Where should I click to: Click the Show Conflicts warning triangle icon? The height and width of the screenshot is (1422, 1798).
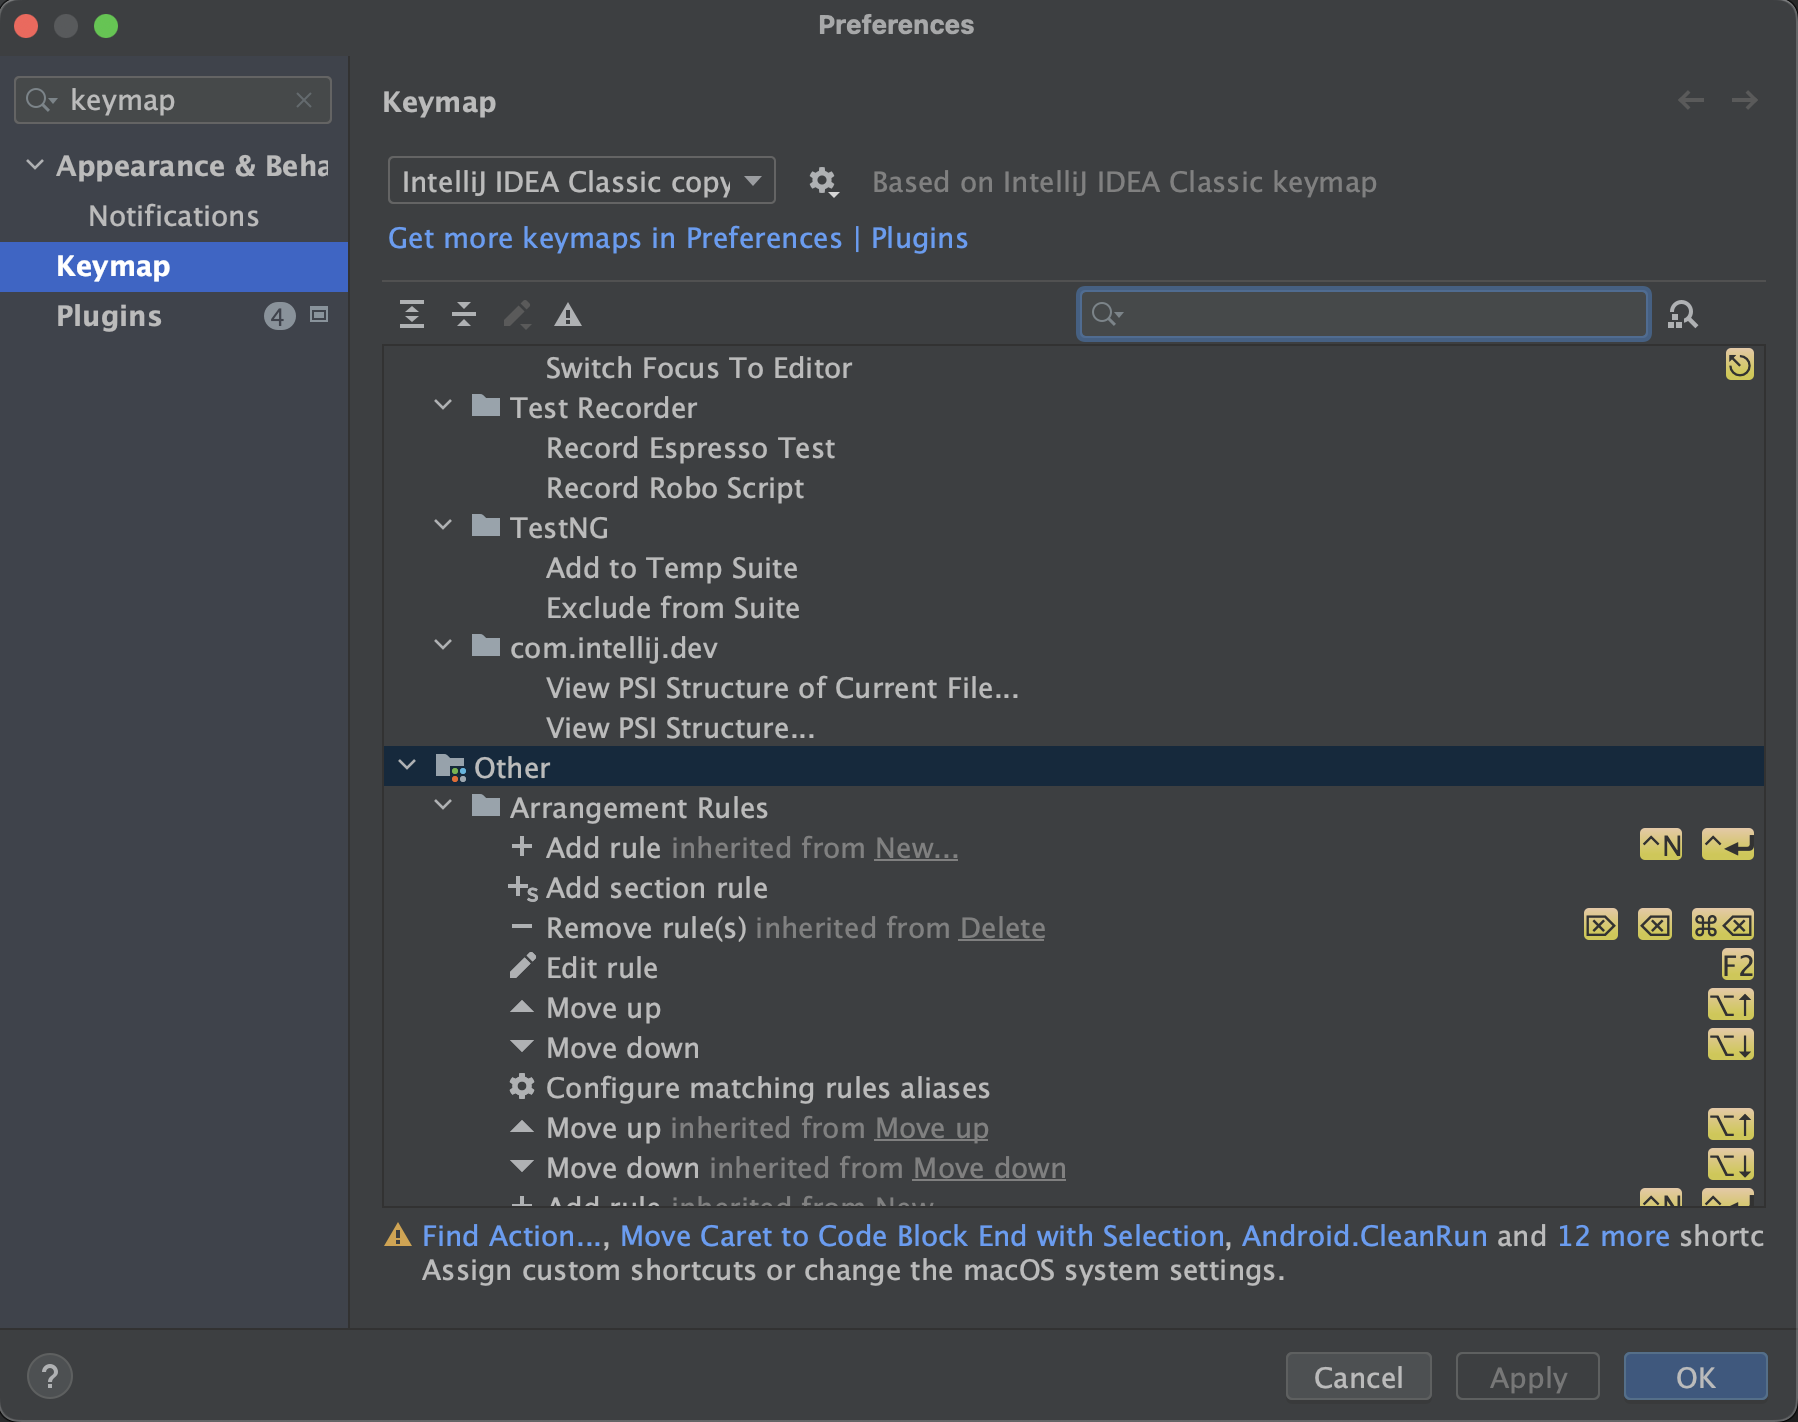[568, 315]
